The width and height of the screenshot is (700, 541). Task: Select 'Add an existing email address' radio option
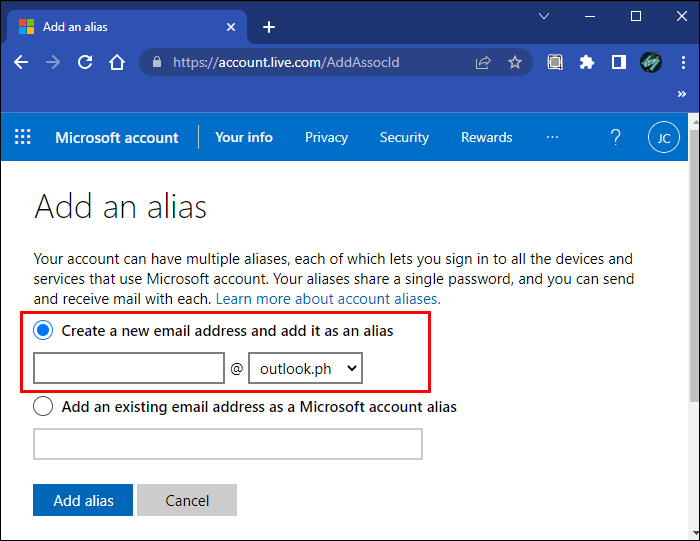44,406
